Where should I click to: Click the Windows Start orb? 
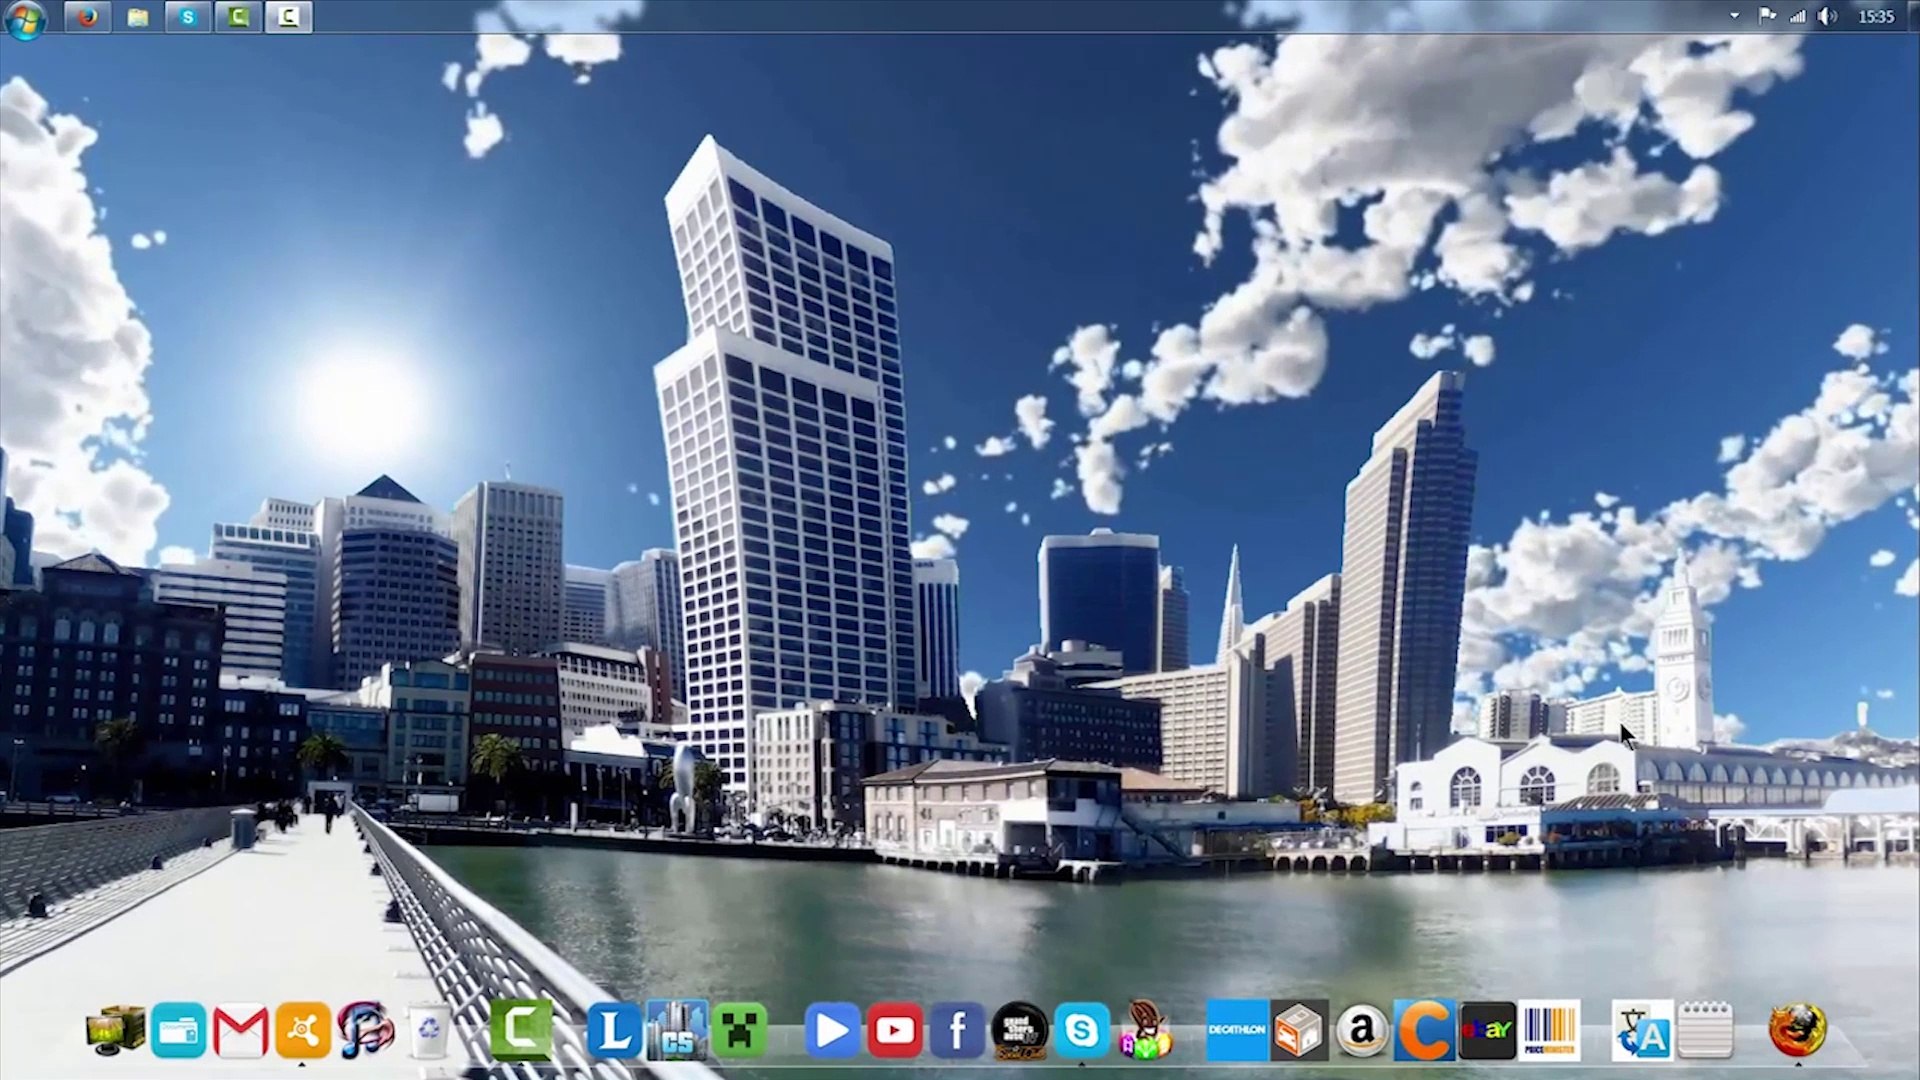coord(24,18)
